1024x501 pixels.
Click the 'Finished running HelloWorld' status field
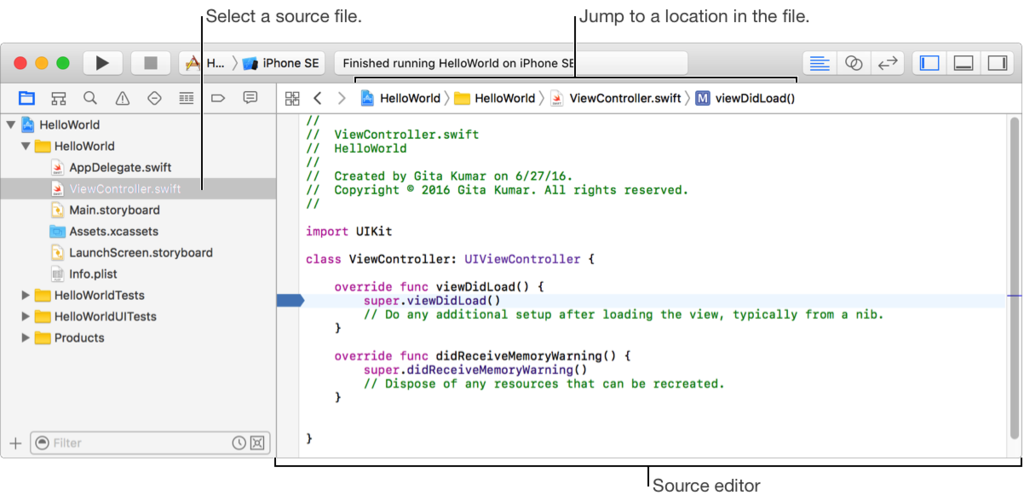click(x=511, y=63)
